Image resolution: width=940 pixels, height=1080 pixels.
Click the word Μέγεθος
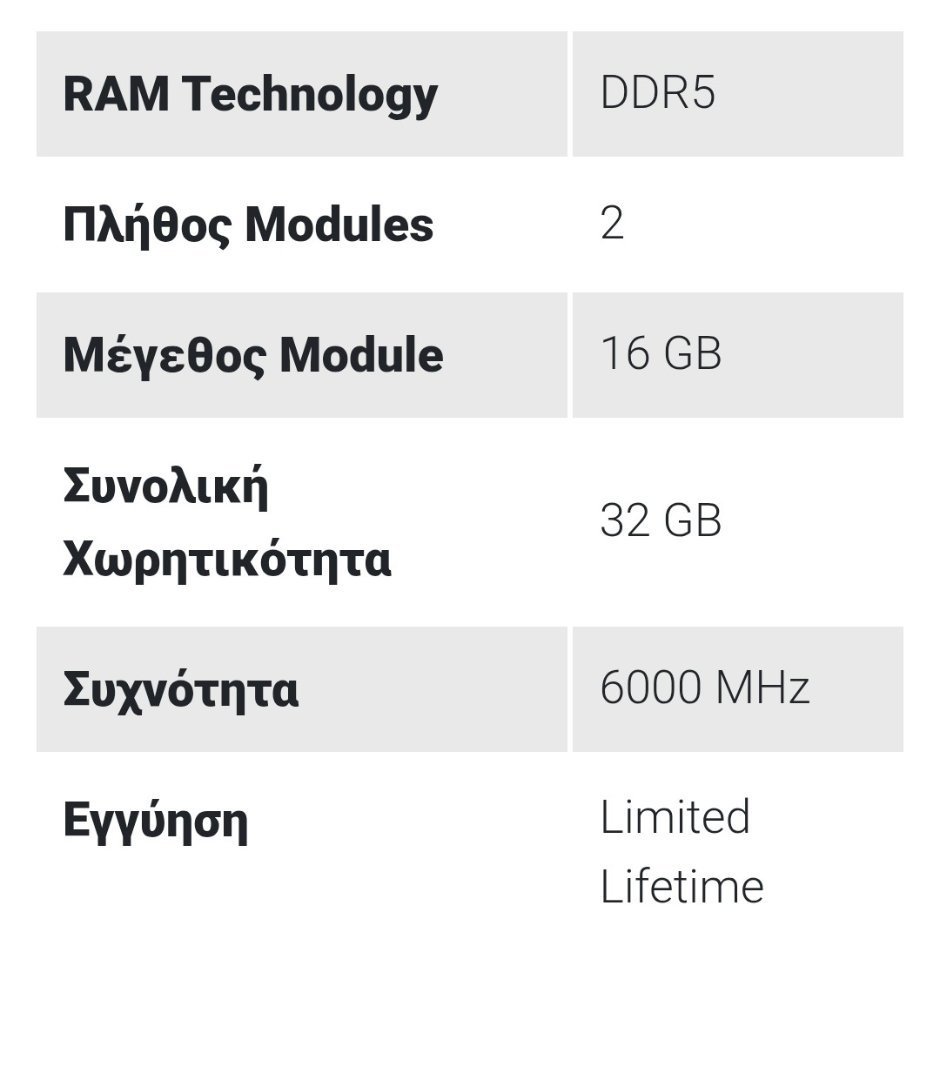[x=165, y=357]
